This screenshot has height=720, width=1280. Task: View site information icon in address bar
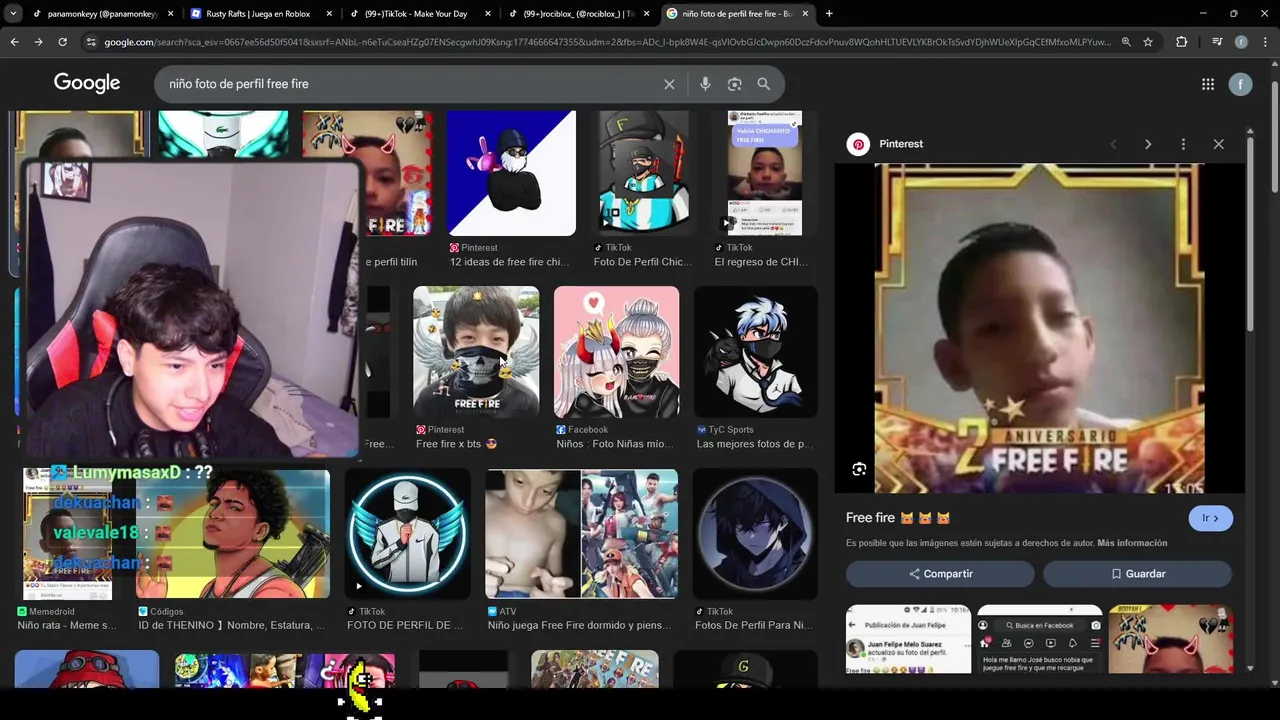(91, 42)
